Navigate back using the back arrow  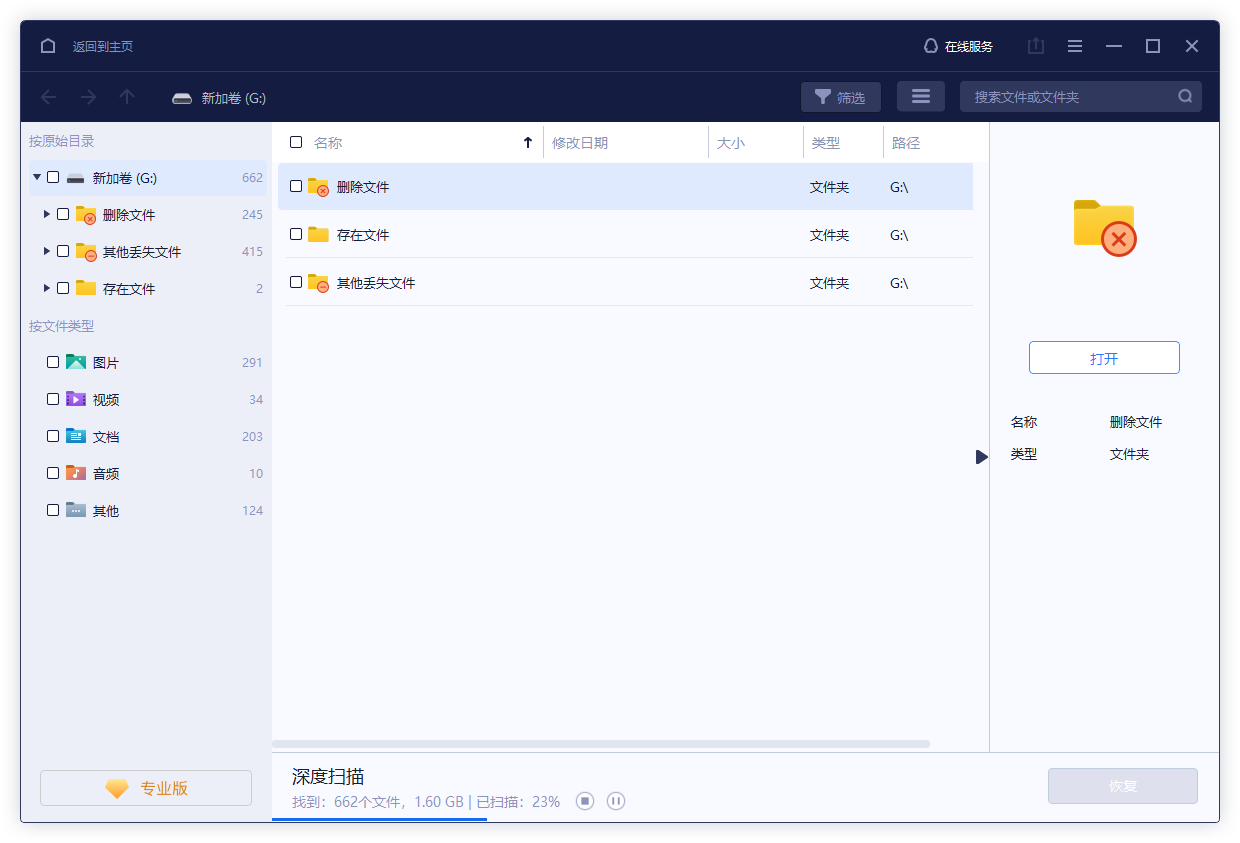48,96
